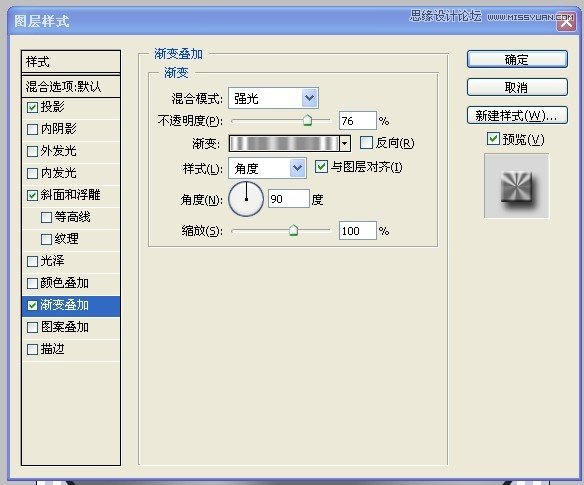Image resolution: width=584 pixels, height=485 pixels.
Task: Click the 取消 cancel button
Action: click(x=517, y=88)
